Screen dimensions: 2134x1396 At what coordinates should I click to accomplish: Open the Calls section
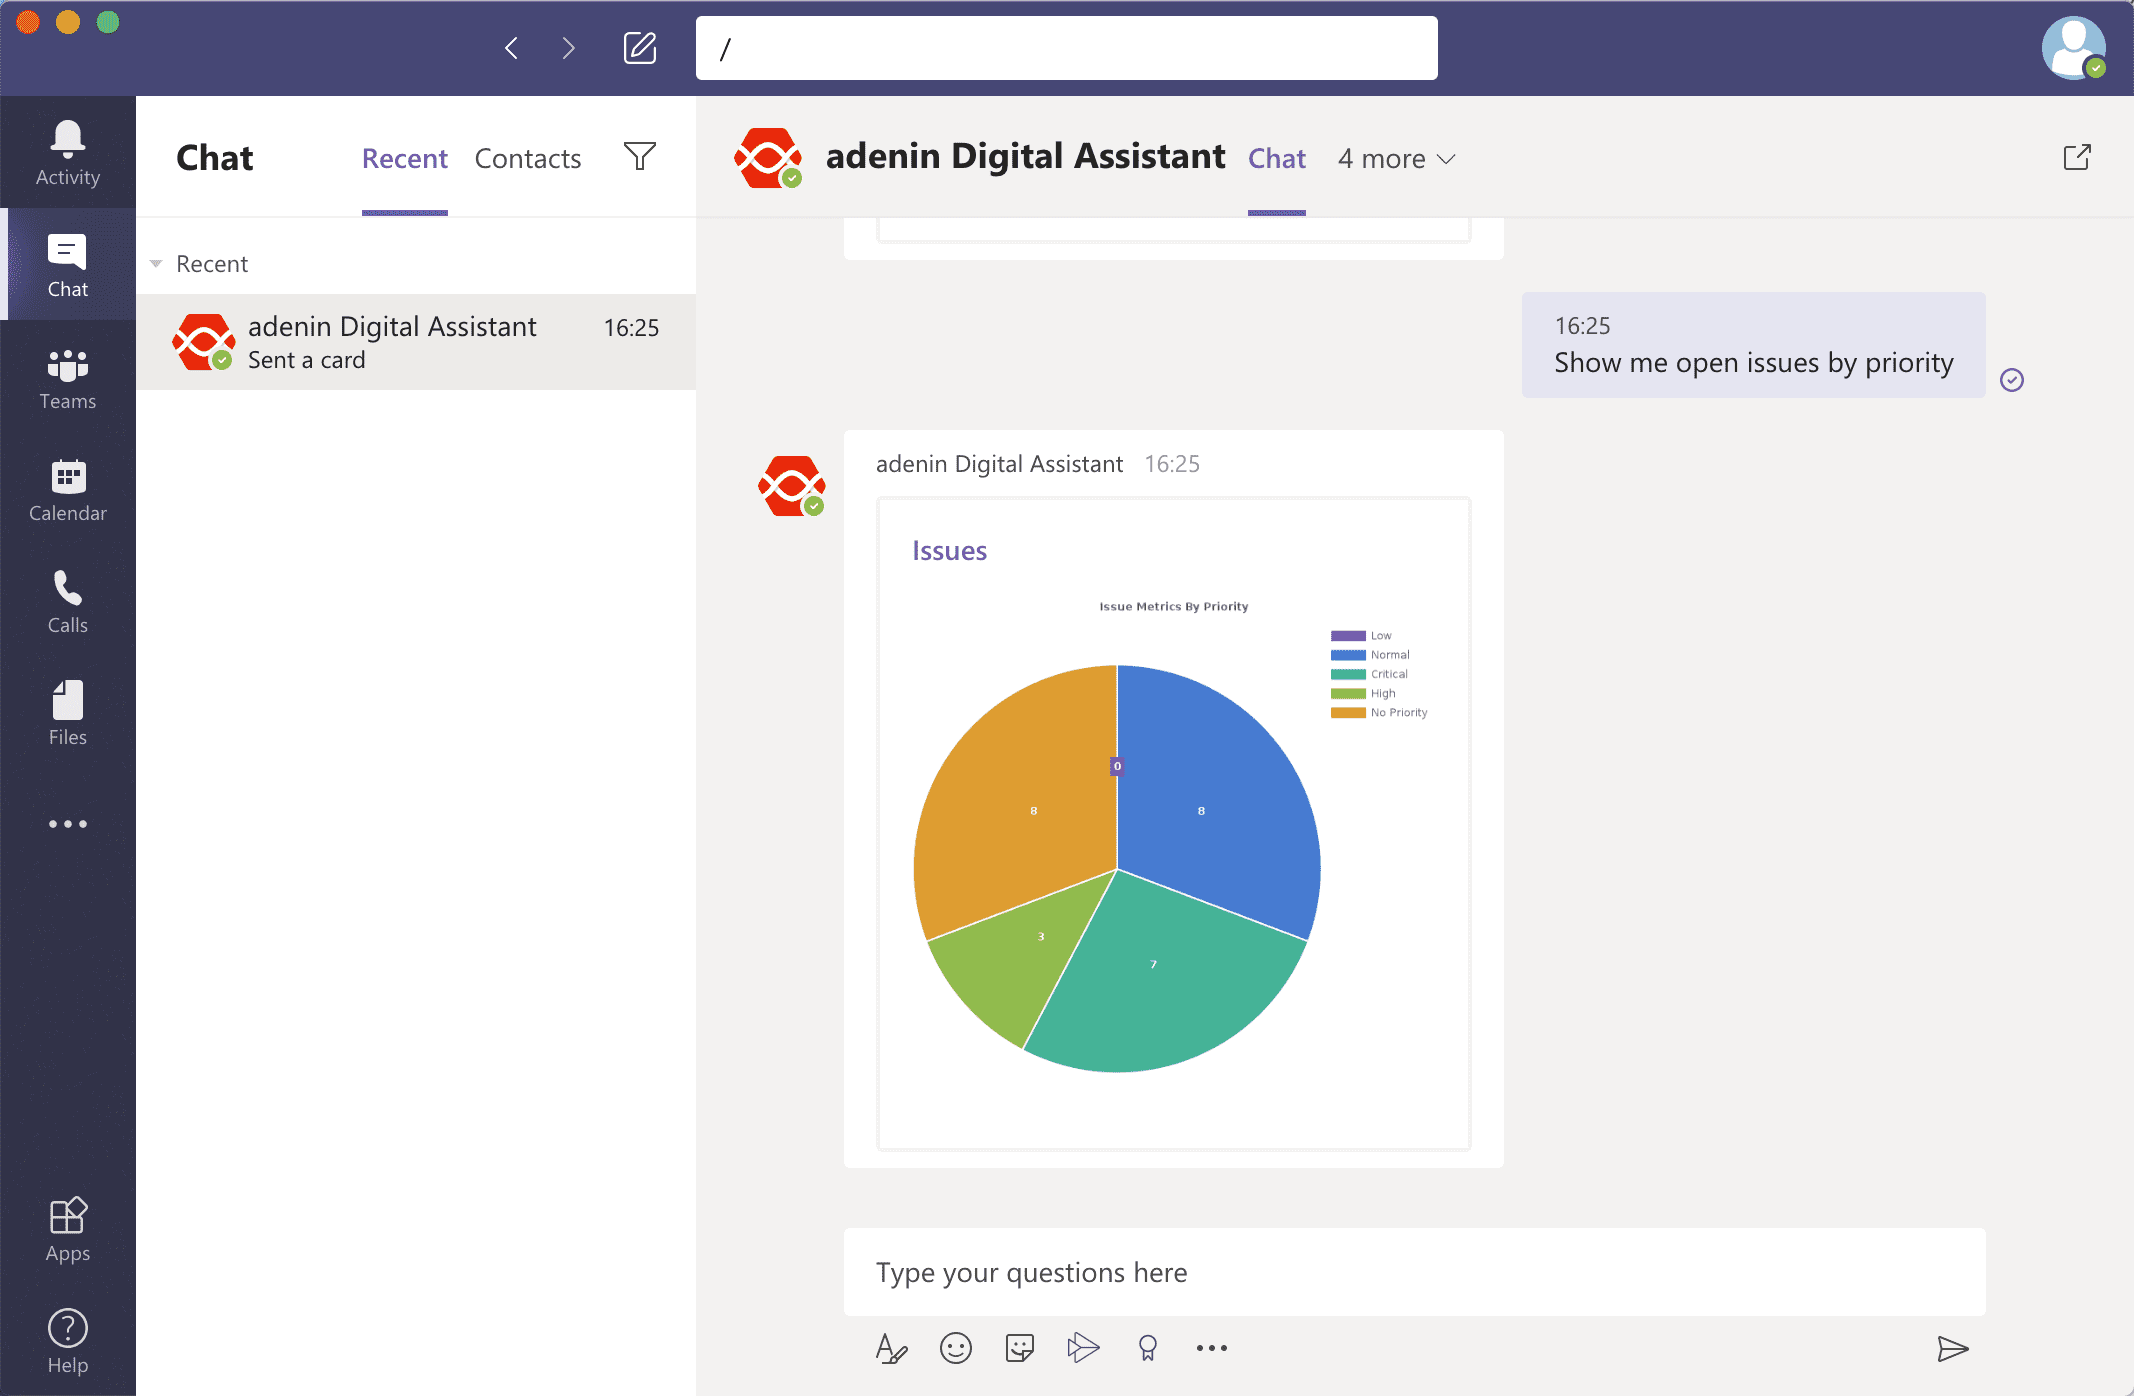tap(68, 602)
